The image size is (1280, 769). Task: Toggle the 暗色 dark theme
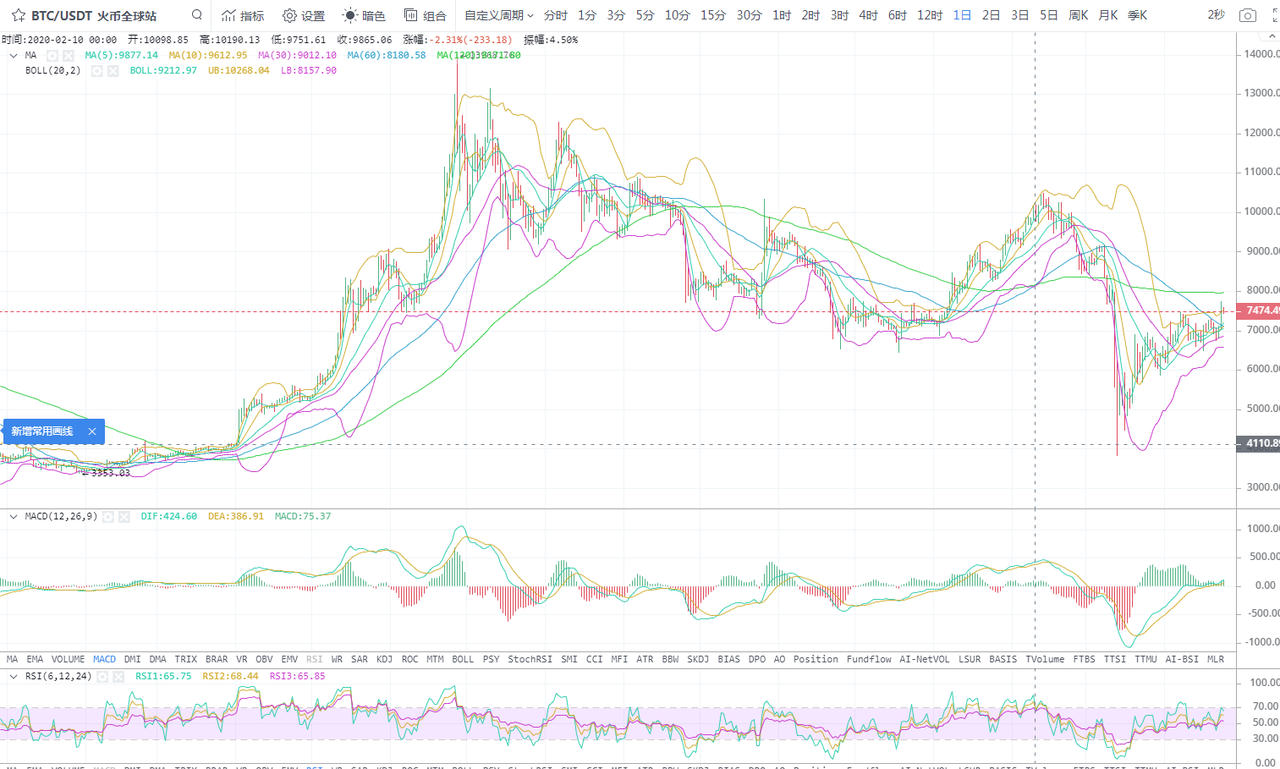364,16
